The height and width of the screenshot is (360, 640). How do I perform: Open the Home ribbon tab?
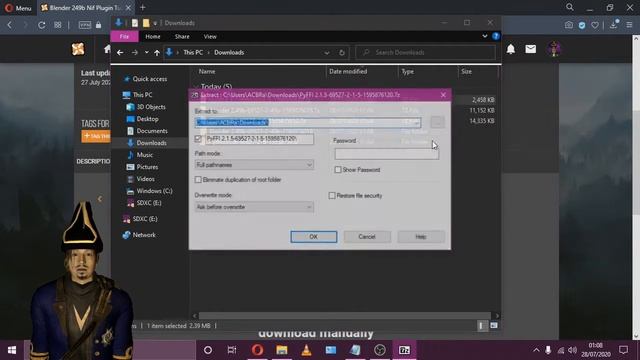click(x=153, y=37)
